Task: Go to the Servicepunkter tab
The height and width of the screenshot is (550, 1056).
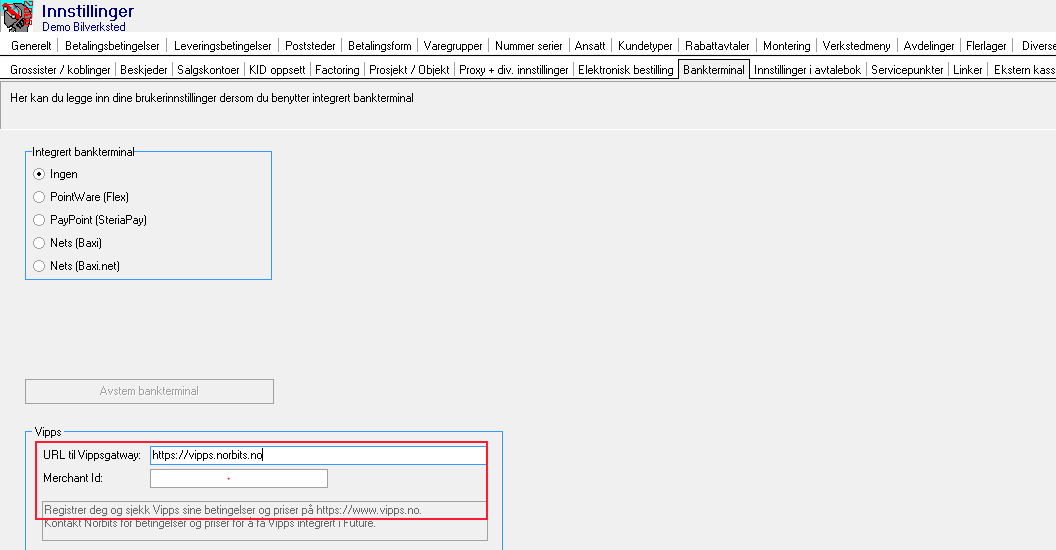Action: pos(907,70)
